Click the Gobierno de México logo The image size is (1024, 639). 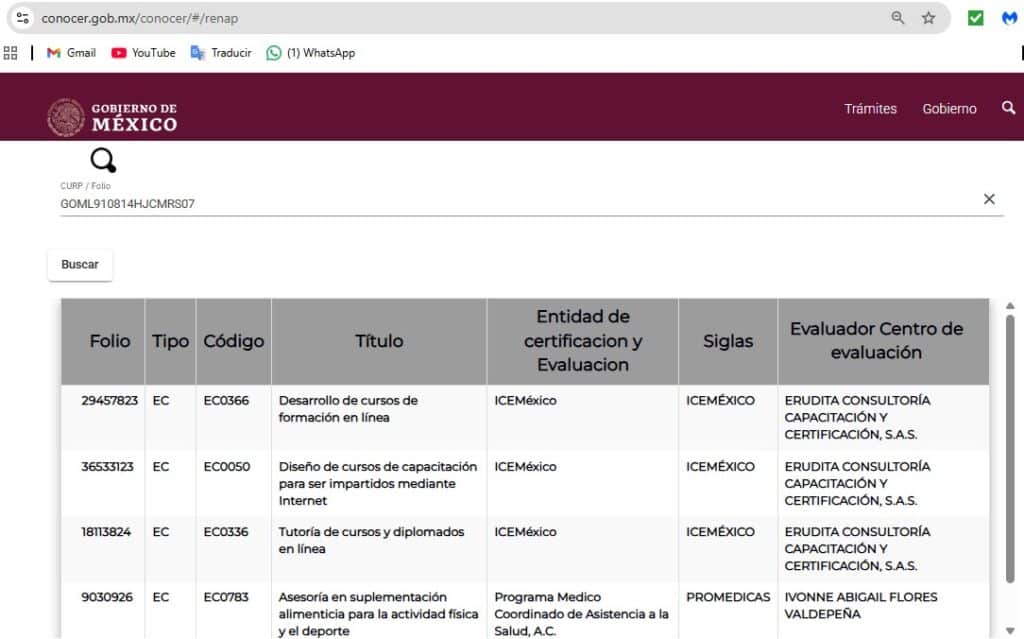click(112, 117)
